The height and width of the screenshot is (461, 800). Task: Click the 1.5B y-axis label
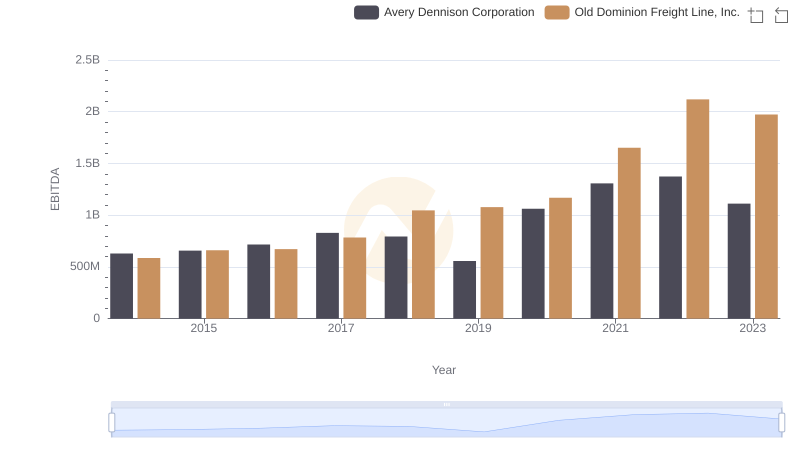pyautogui.click(x=88, y=163)
